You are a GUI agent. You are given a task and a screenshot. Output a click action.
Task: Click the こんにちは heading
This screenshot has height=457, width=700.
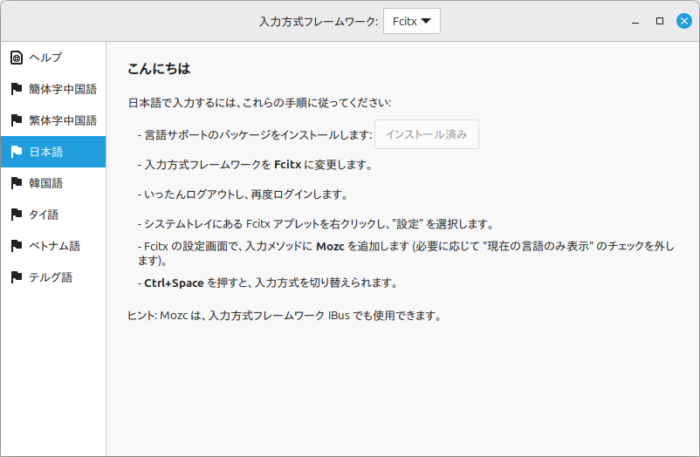[158, 70]
